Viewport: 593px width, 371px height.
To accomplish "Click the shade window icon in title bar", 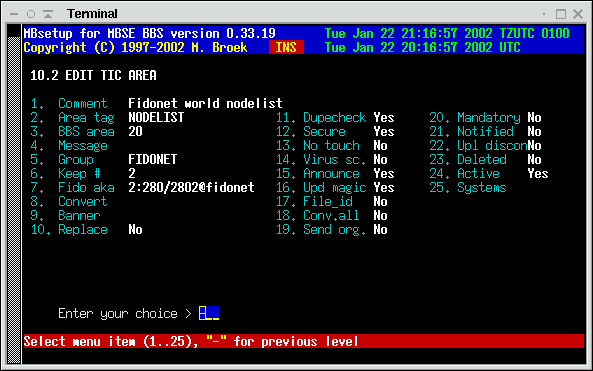I will (x=48, y=14).
